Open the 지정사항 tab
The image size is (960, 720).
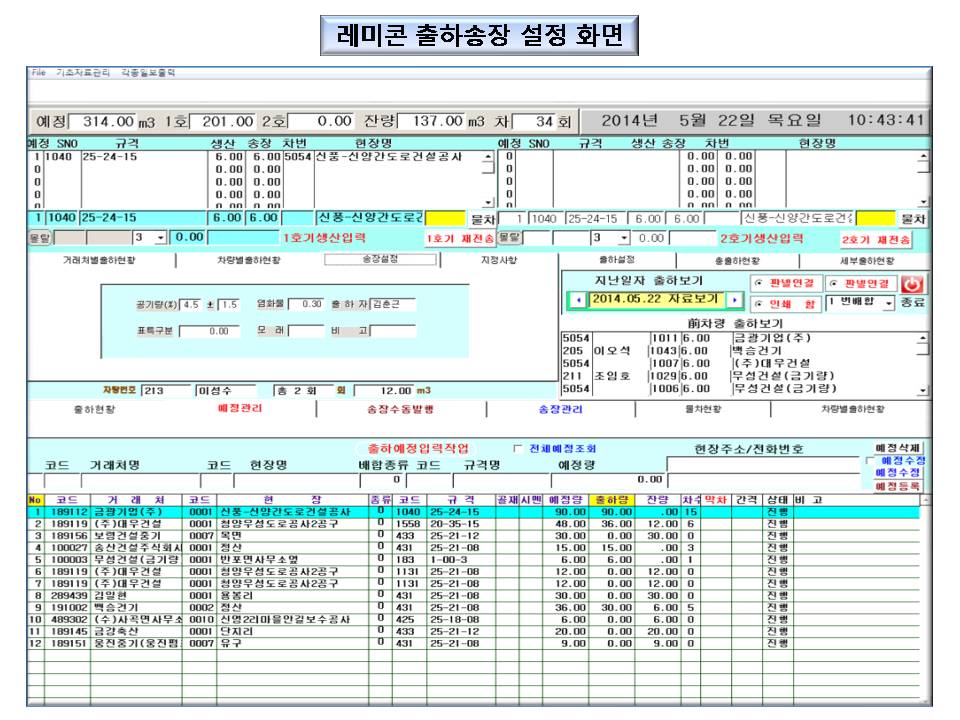pos(498,260)
